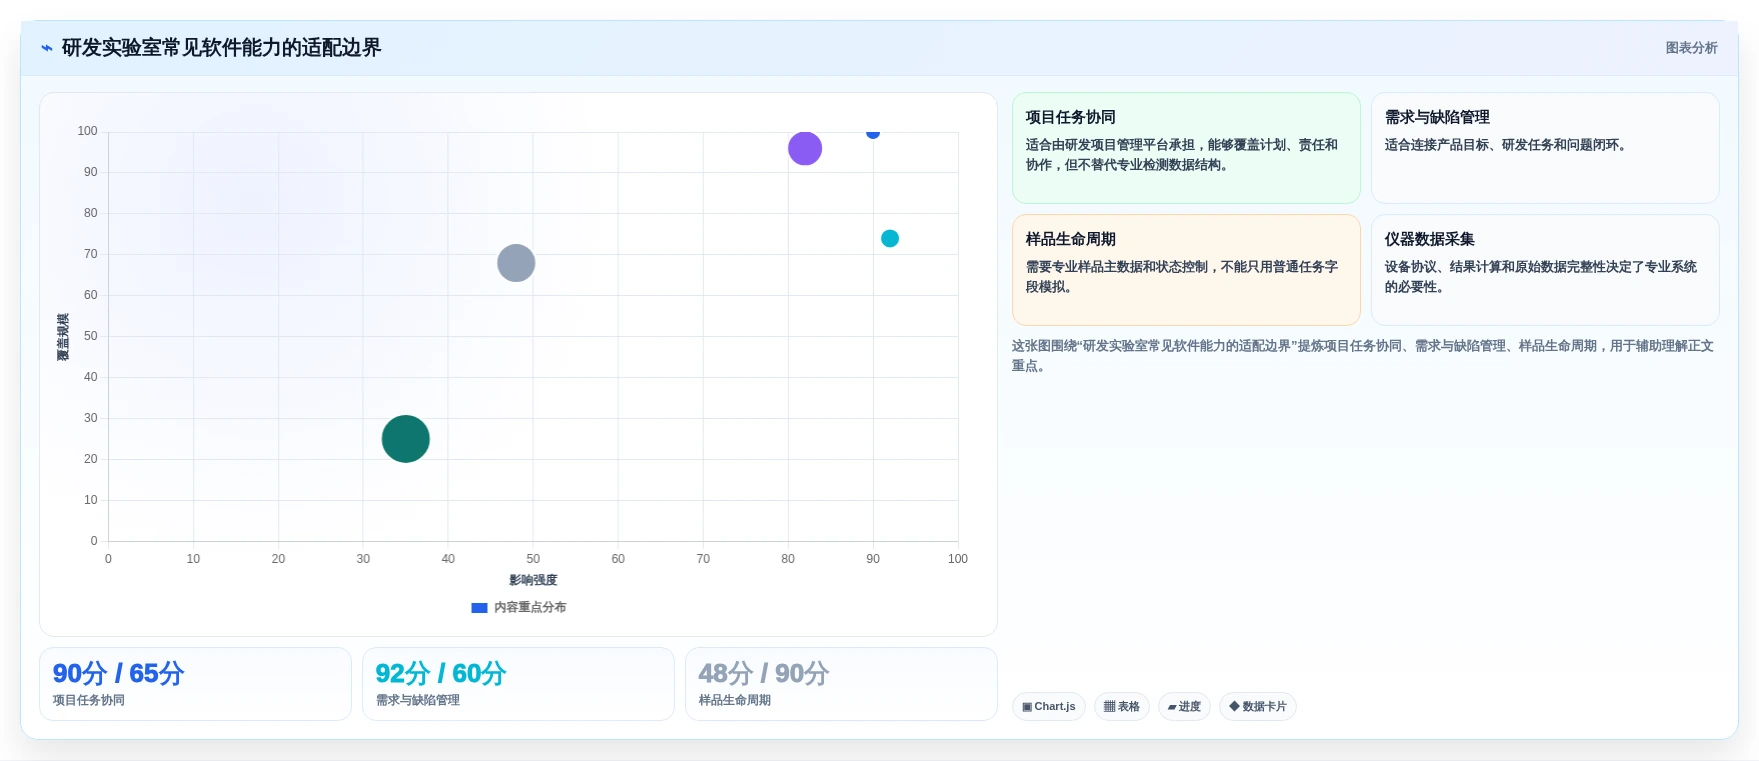Click 样品生命周期 label under 48分 stat

(735, 701)
